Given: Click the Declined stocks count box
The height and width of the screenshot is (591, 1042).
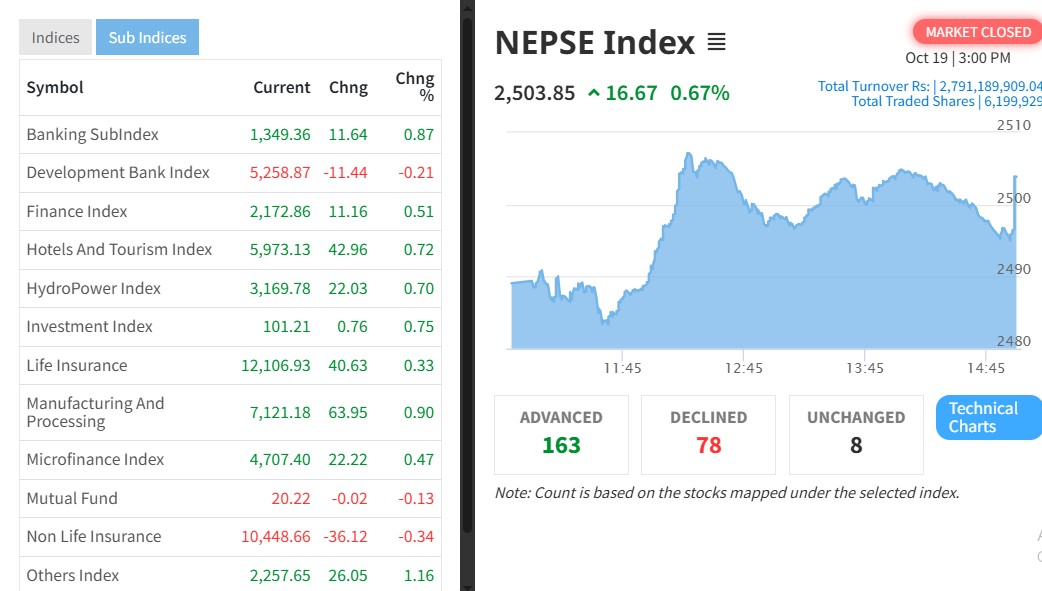Looking at the screenshot, I should point(708,434).
